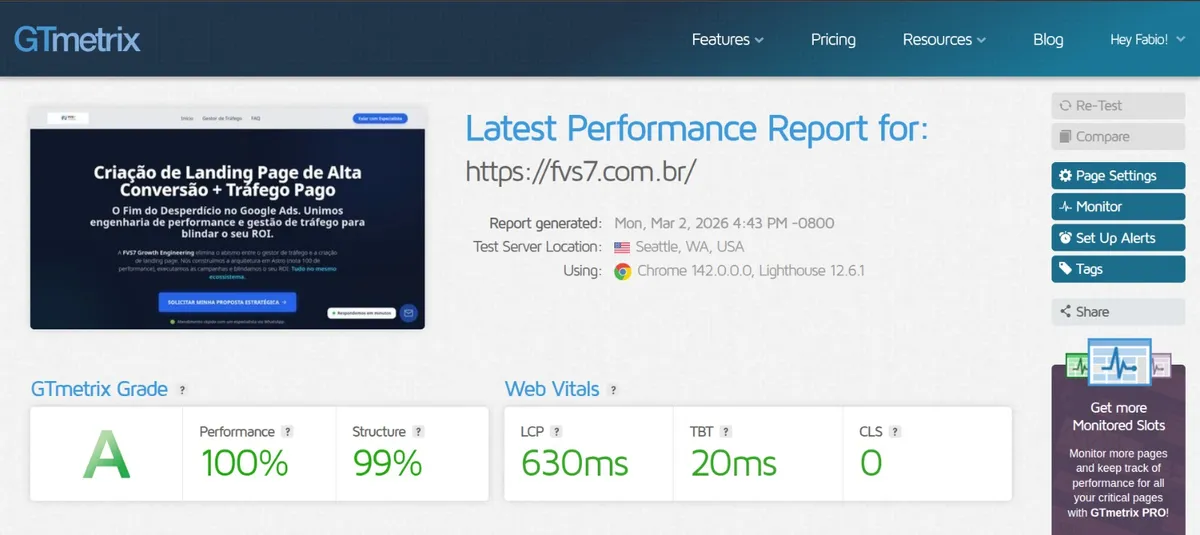The width and height of the screenshot is (1200, 535).
Task: Click the Compare button
Action: point(1118,137)
